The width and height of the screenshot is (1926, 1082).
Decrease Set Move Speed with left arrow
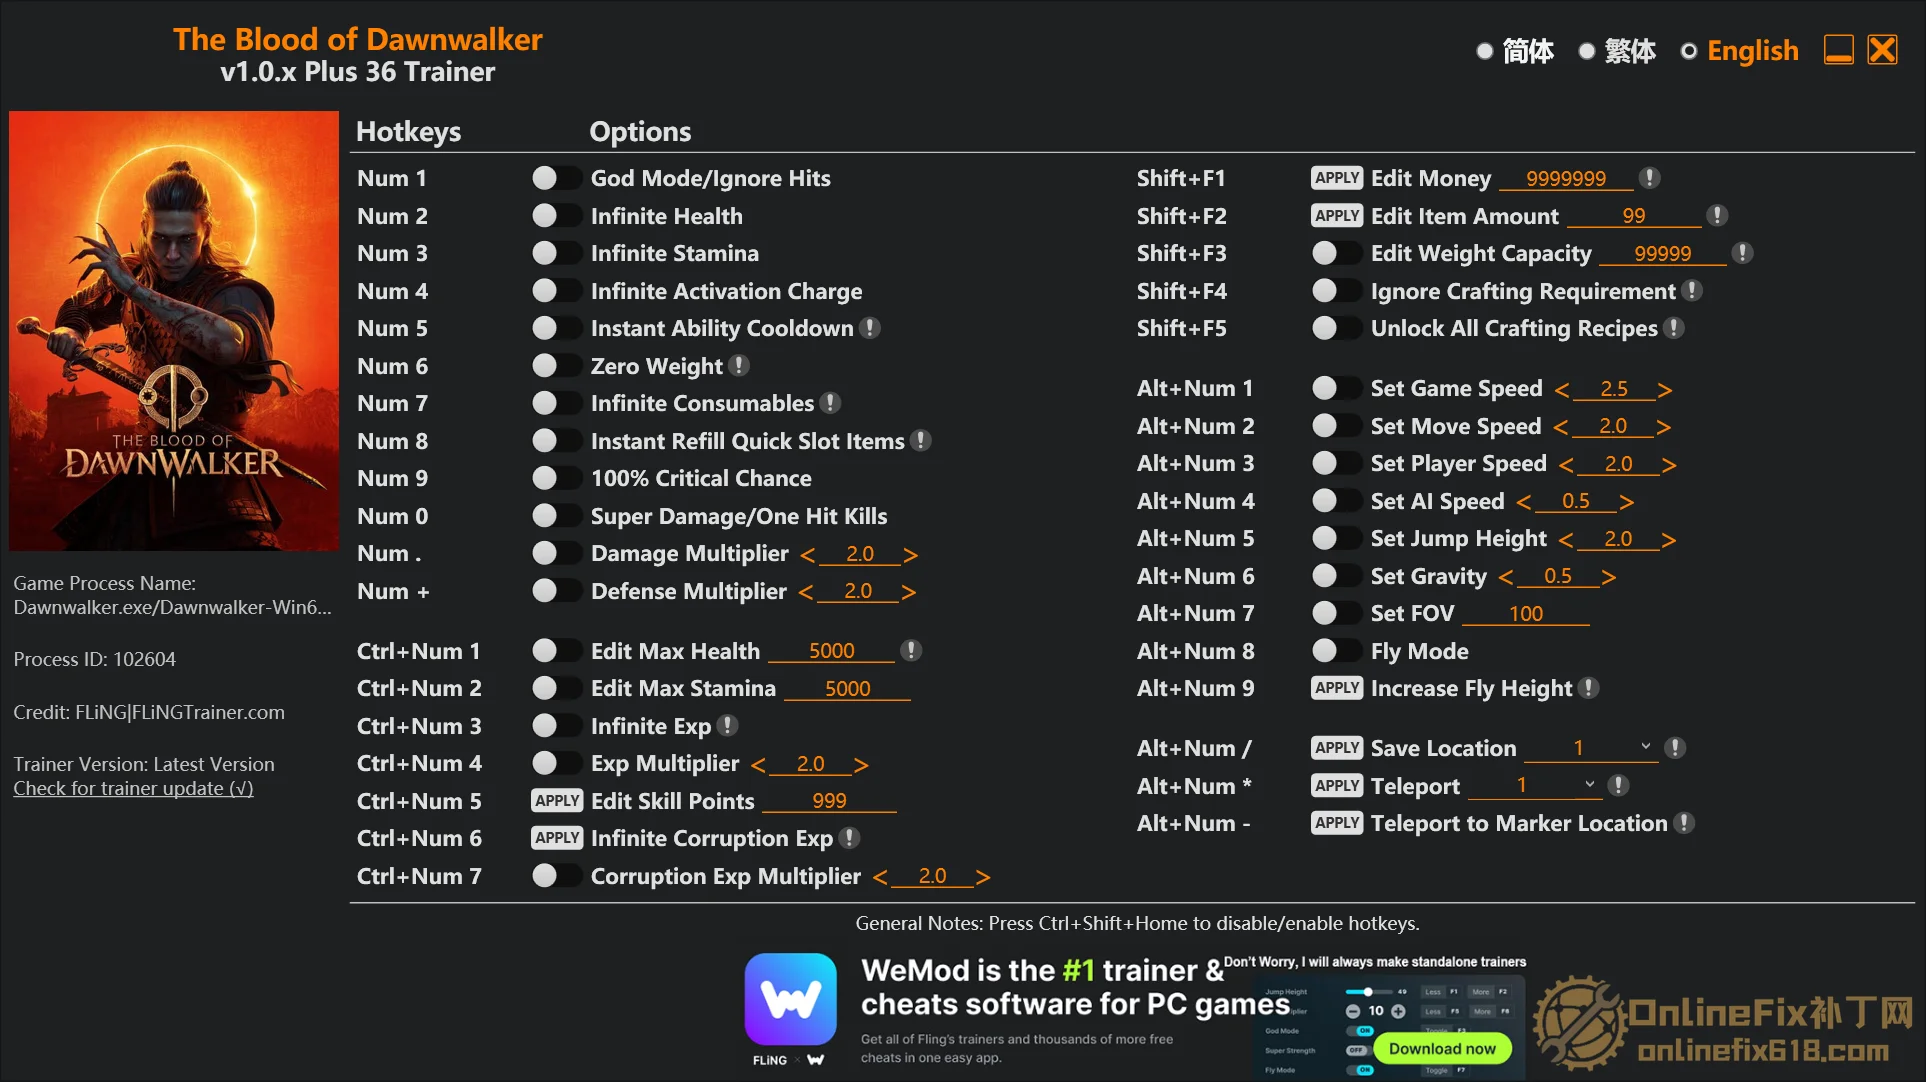[1560, 427]
